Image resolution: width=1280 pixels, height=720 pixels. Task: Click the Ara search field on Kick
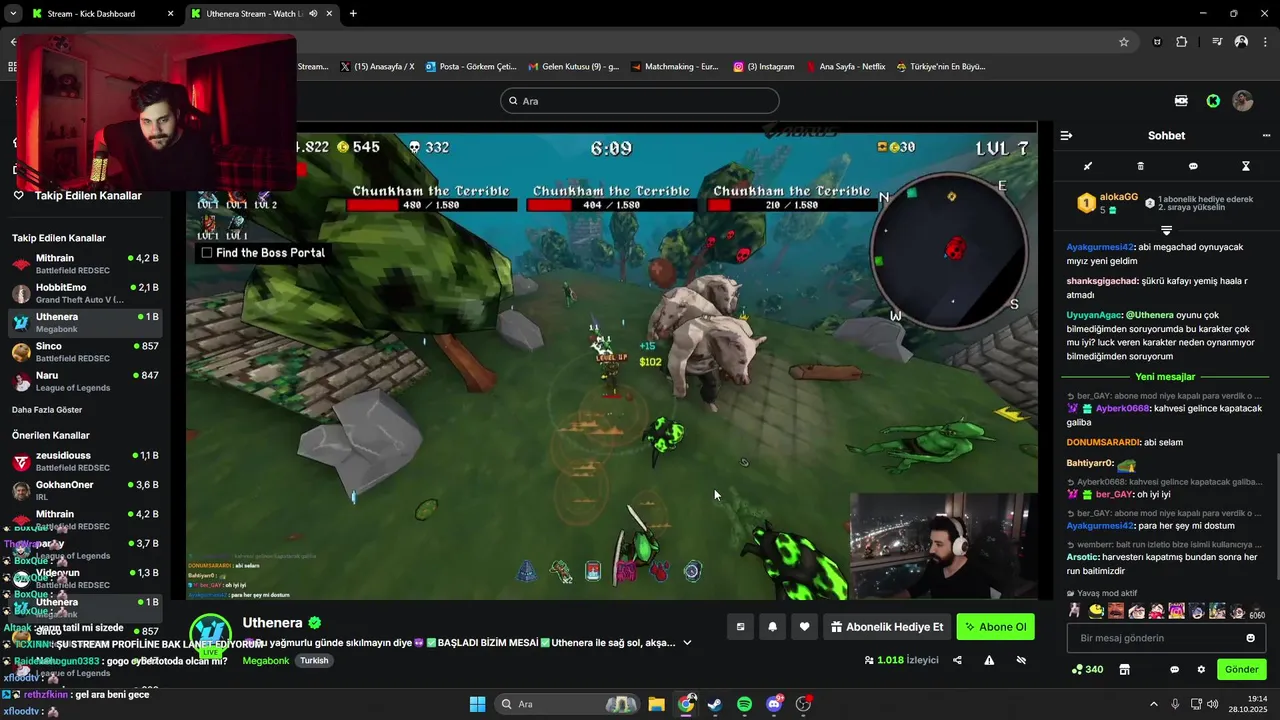pyautogui.click(x=639, y=101)
